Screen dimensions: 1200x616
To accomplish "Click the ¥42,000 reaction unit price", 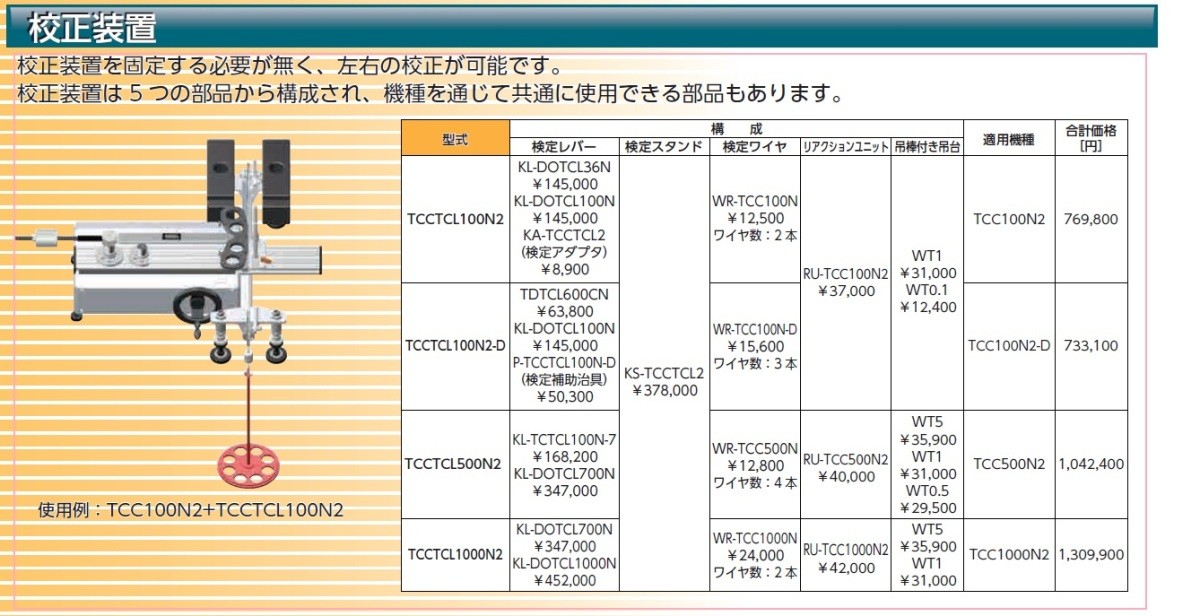I will coord(846,567).
